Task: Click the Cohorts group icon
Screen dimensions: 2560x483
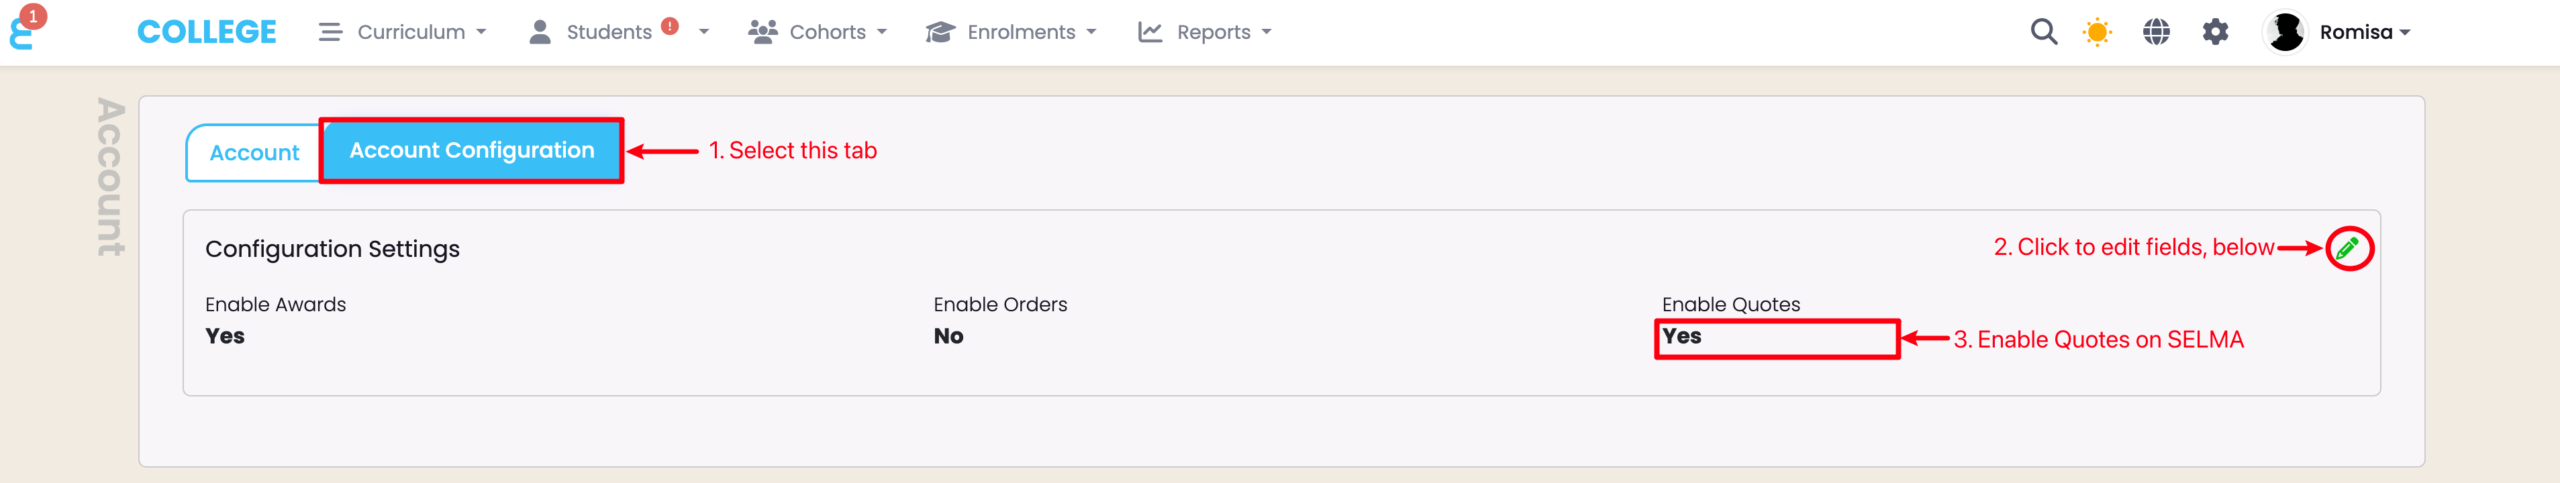Action: pos(763,32)
